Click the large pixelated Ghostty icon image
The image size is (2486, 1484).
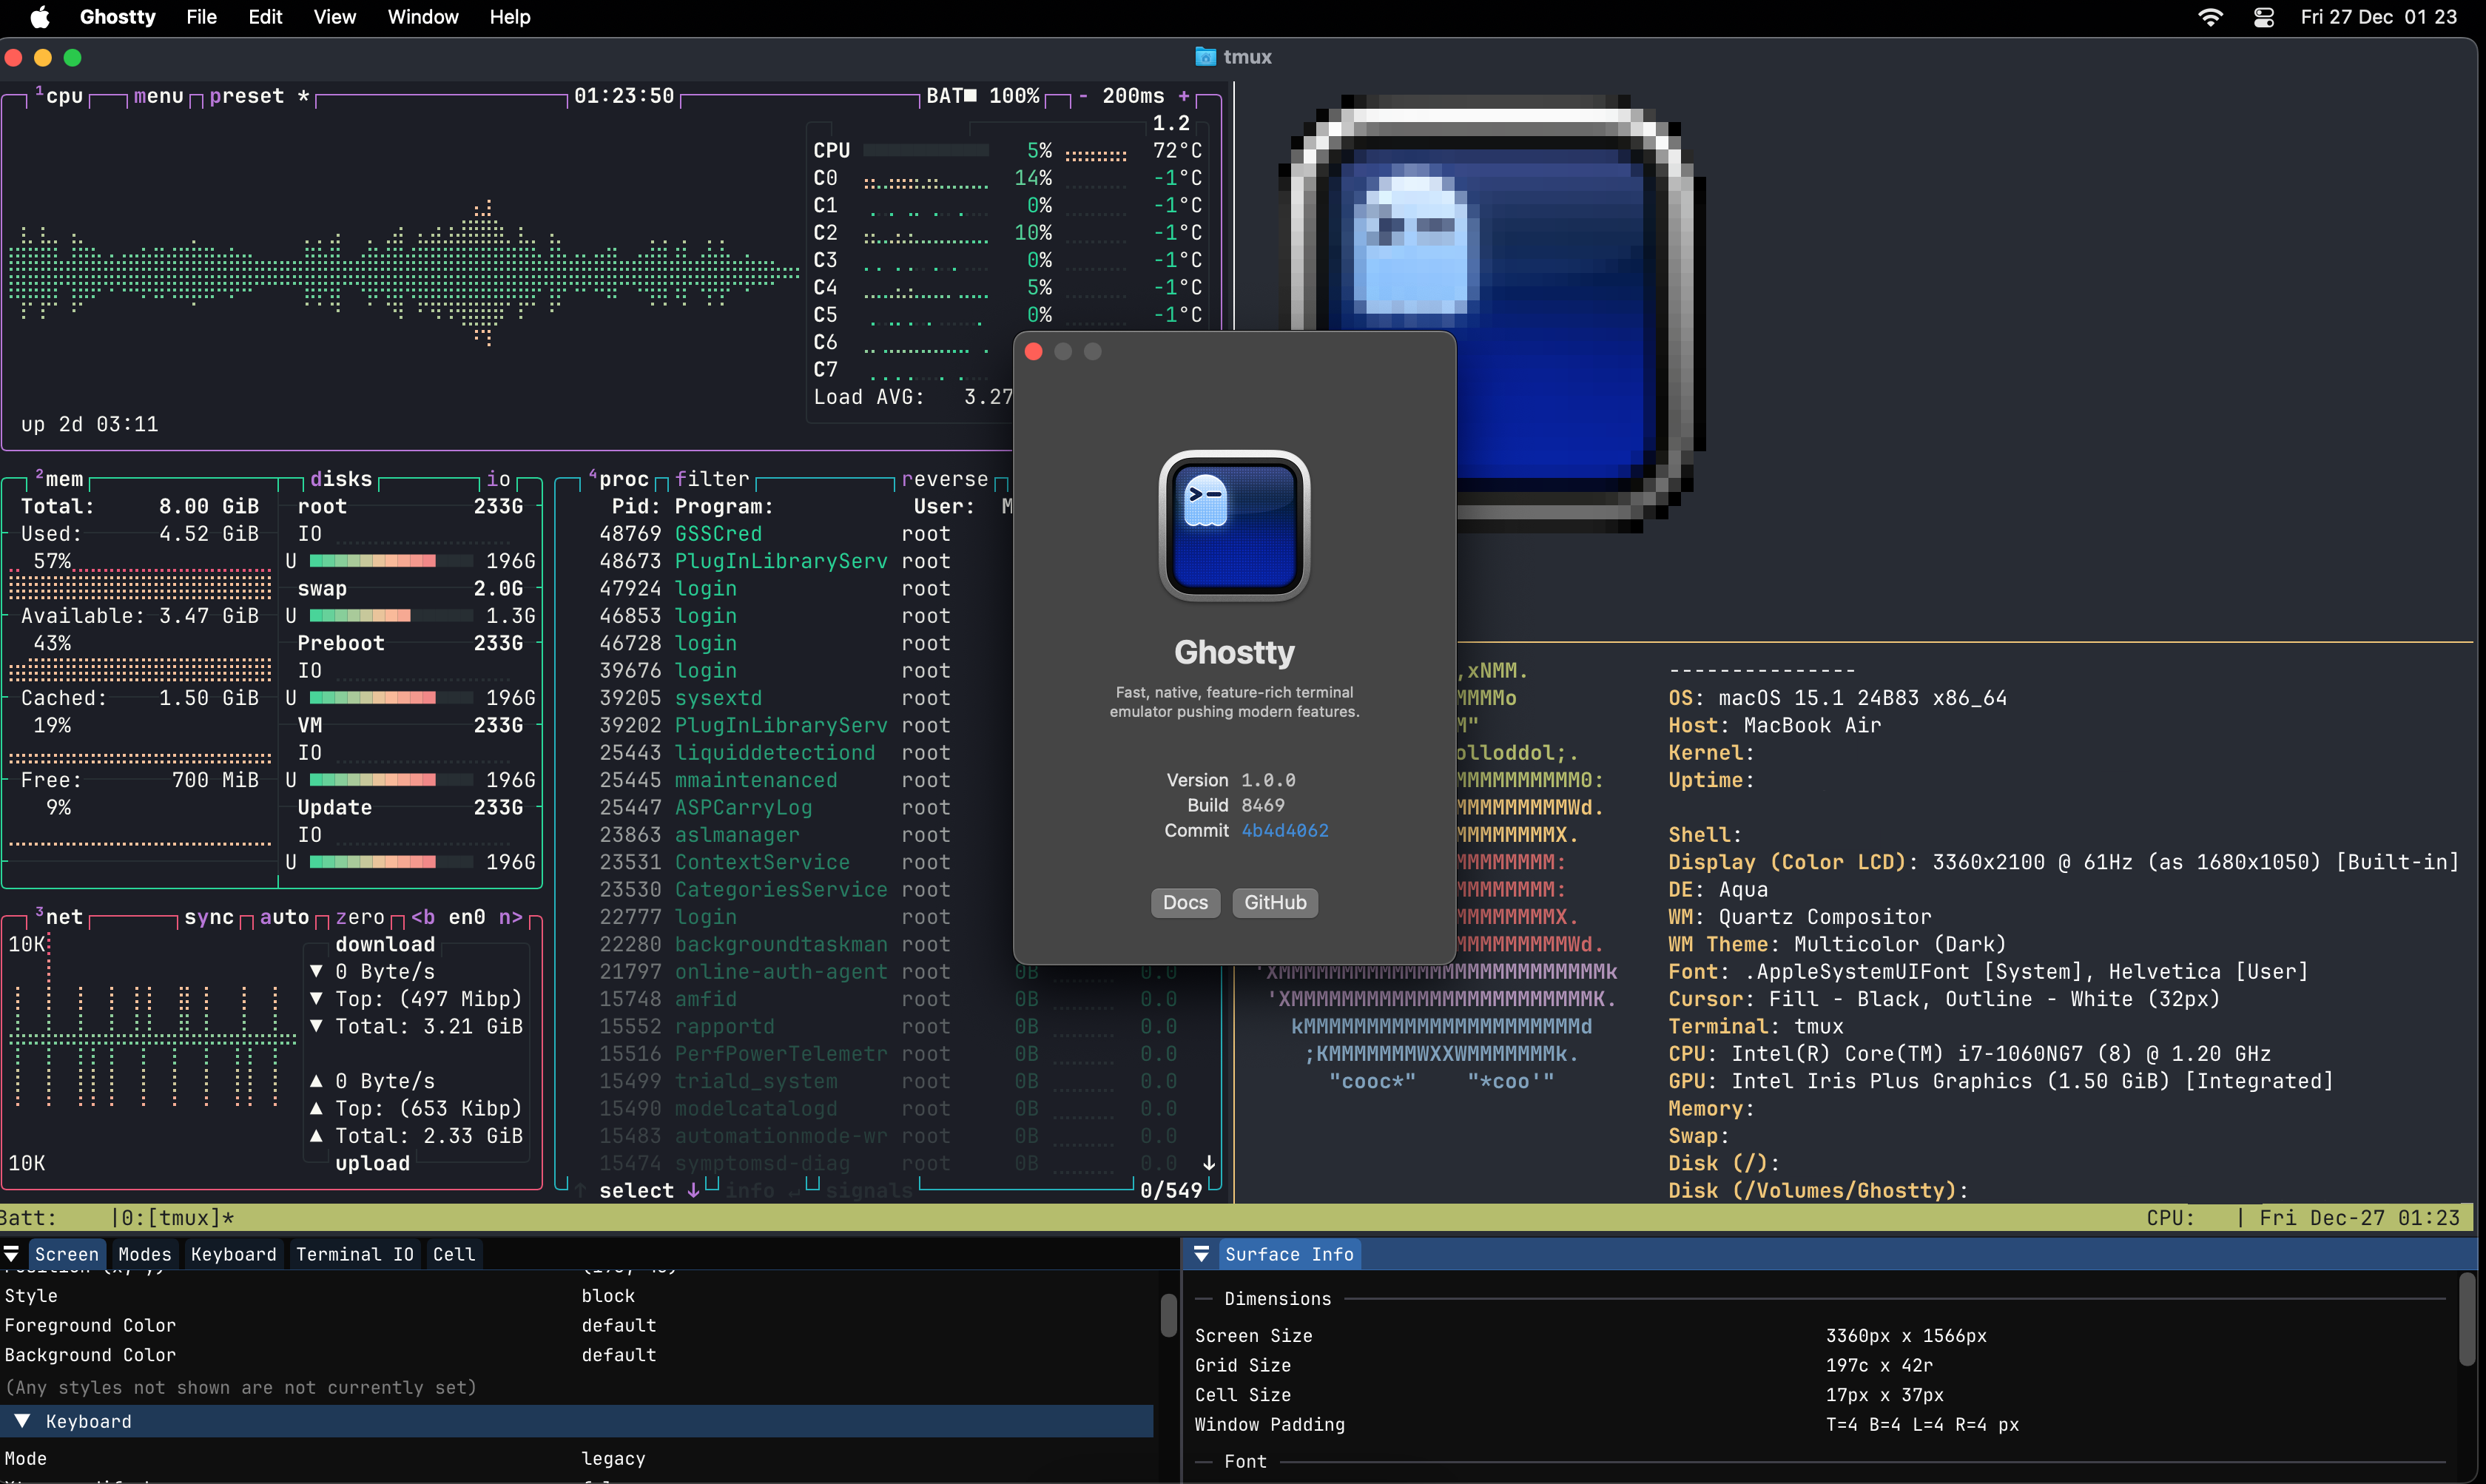click(1492, 314)
